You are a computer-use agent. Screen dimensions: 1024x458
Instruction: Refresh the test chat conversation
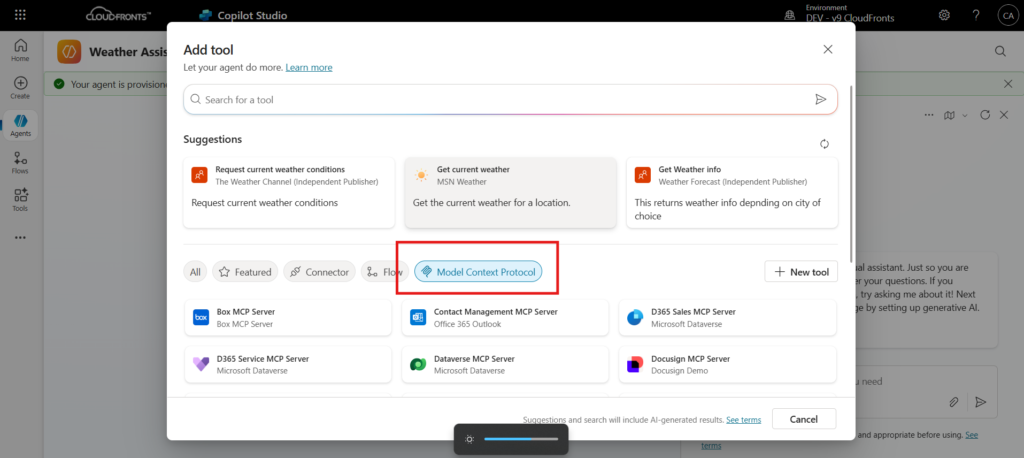985,115
